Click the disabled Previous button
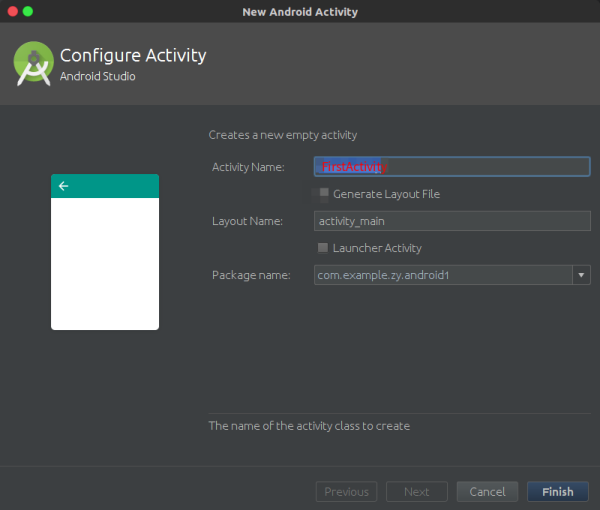 pos(346,491)
